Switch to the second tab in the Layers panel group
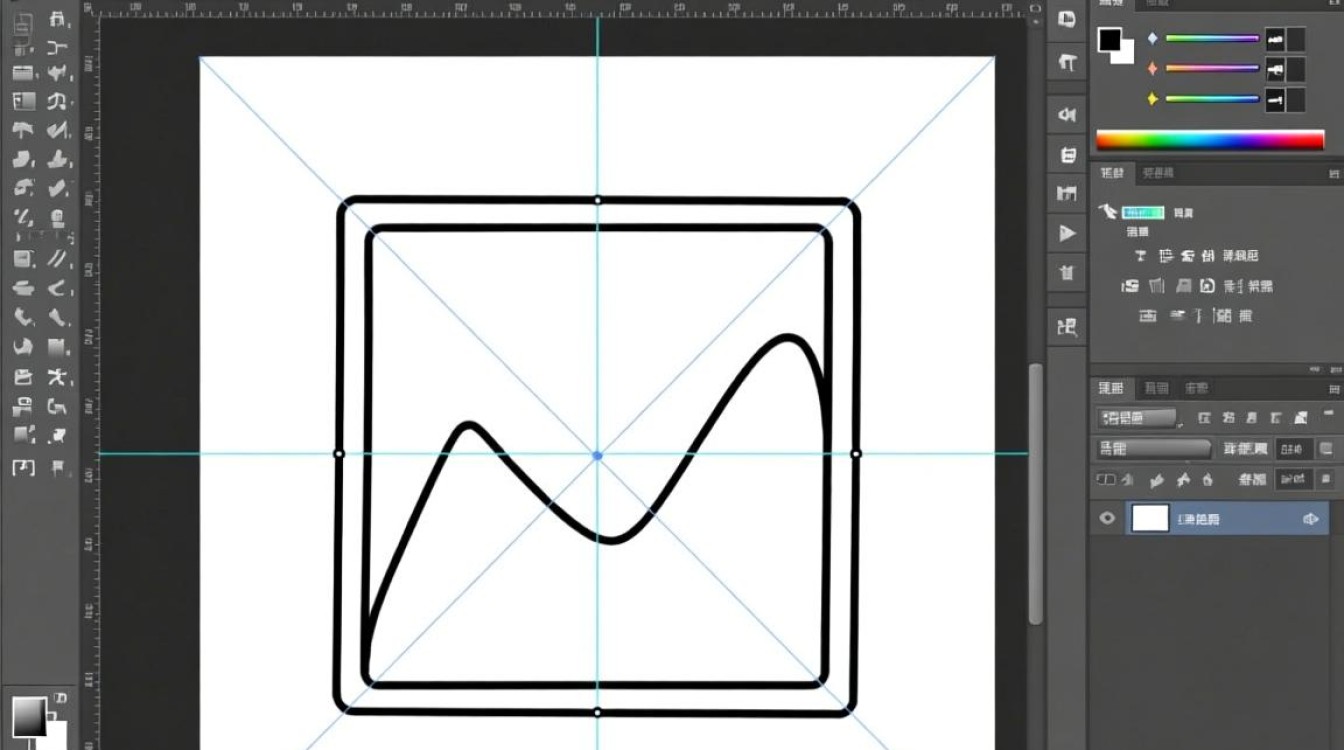This screenshot has width=1344, height=750. pyautogui.click(x=1156, y=388)
